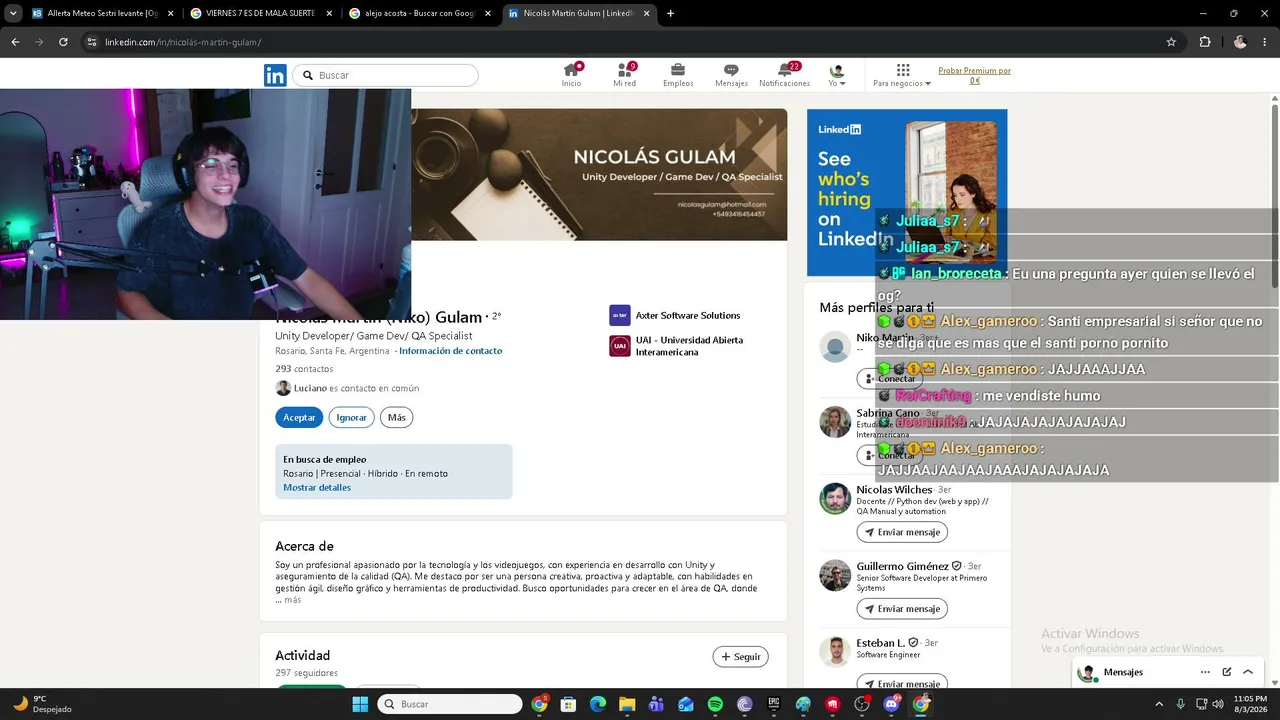Accept the connection request with Aceptar
This screenshot has height=720, width=1280.
299,417
